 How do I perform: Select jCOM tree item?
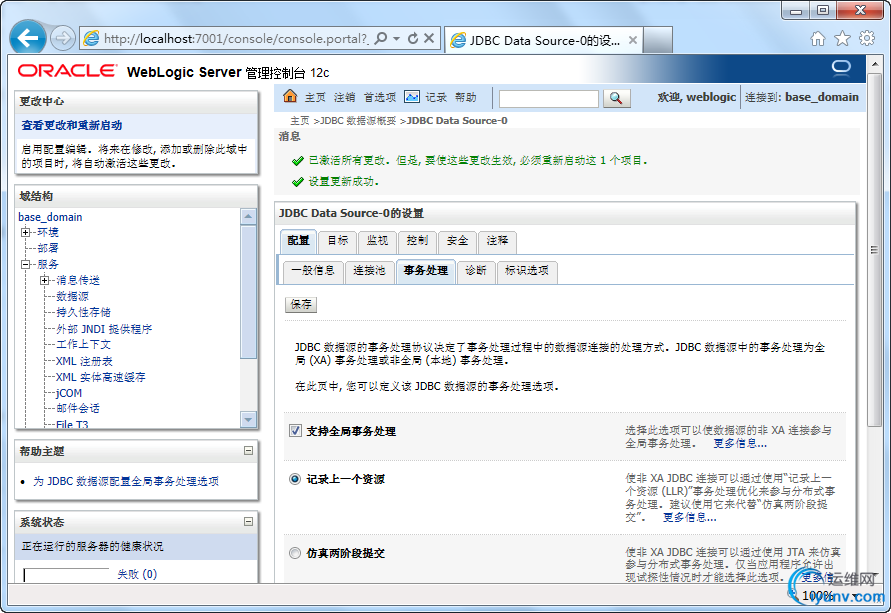pyautogui.click(x=69, y=393)
